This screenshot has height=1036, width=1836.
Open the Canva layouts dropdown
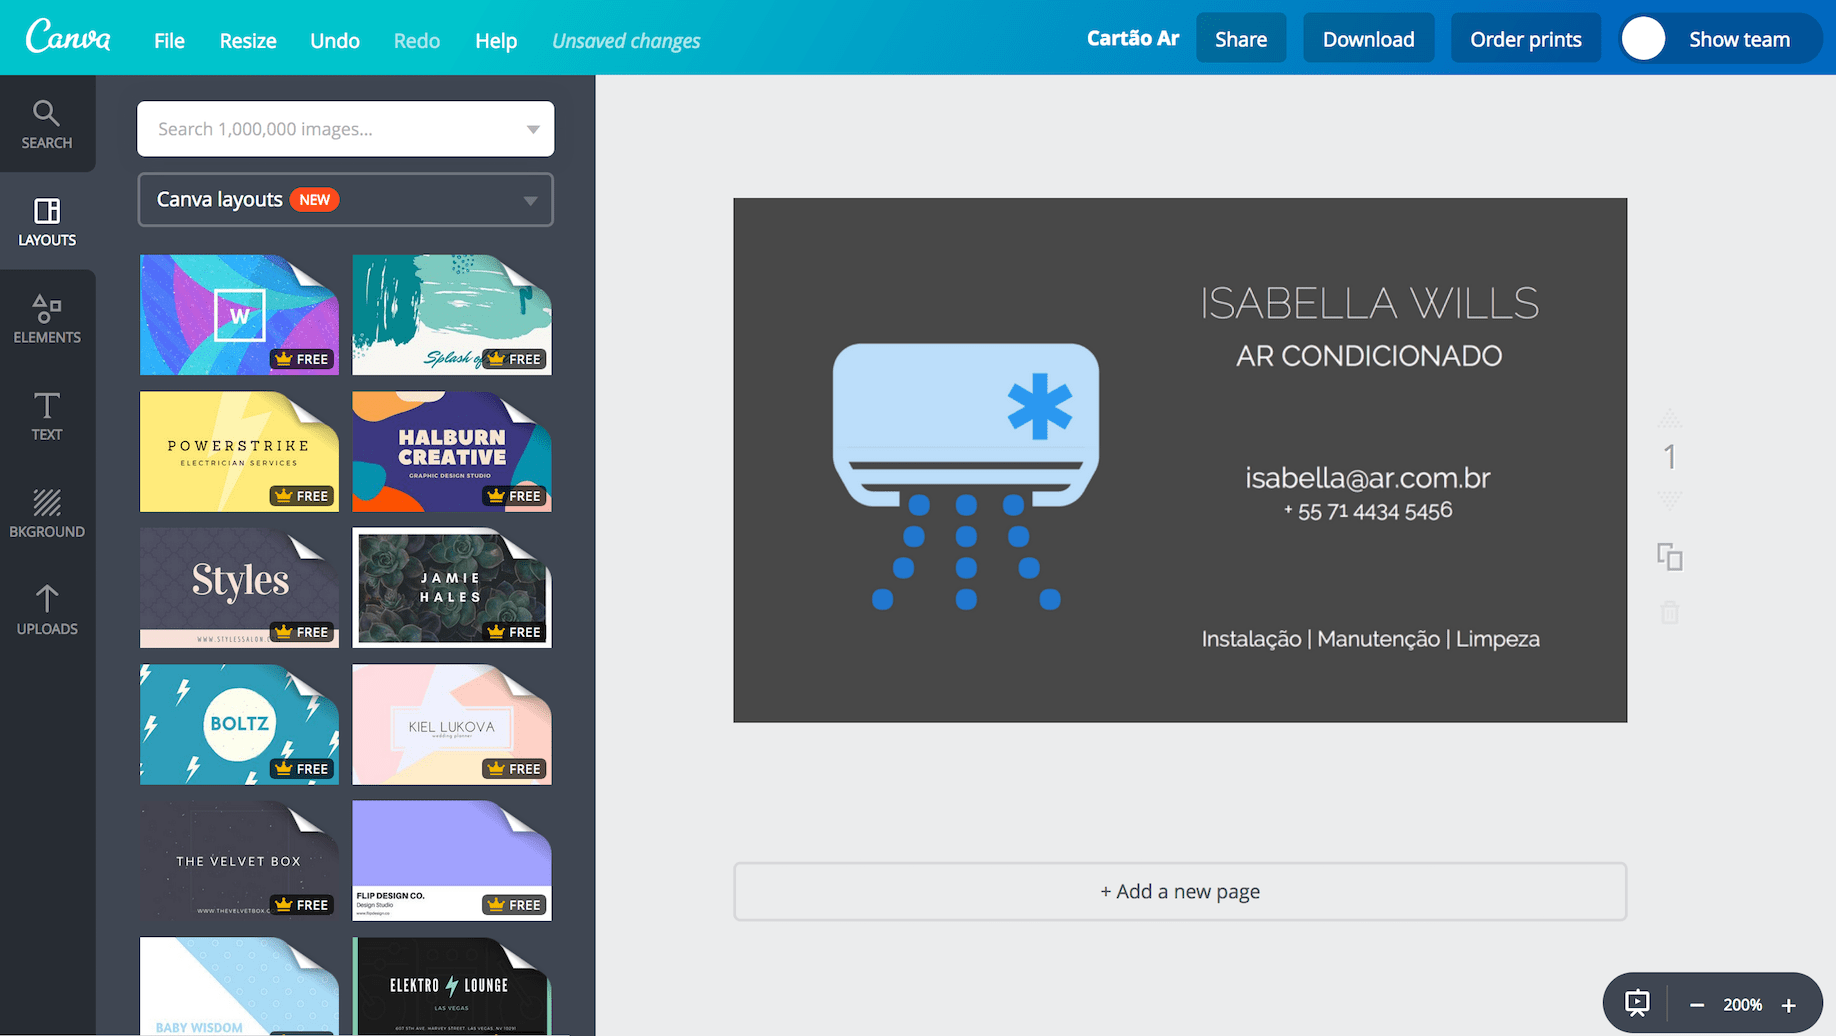[x=345, y=200]
